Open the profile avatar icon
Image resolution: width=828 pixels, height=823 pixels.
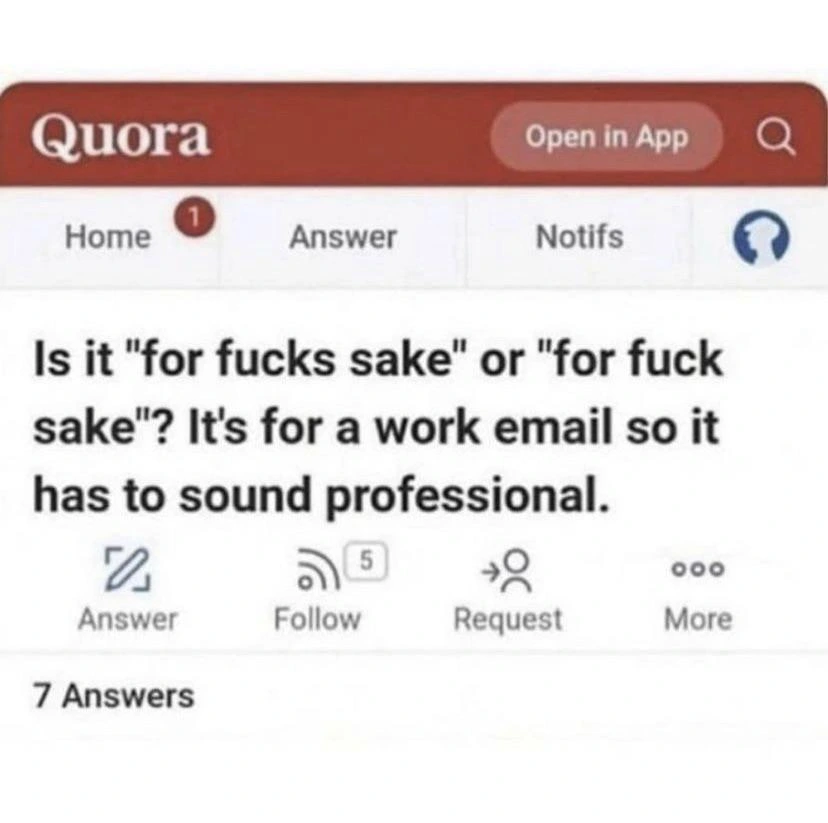763,240
